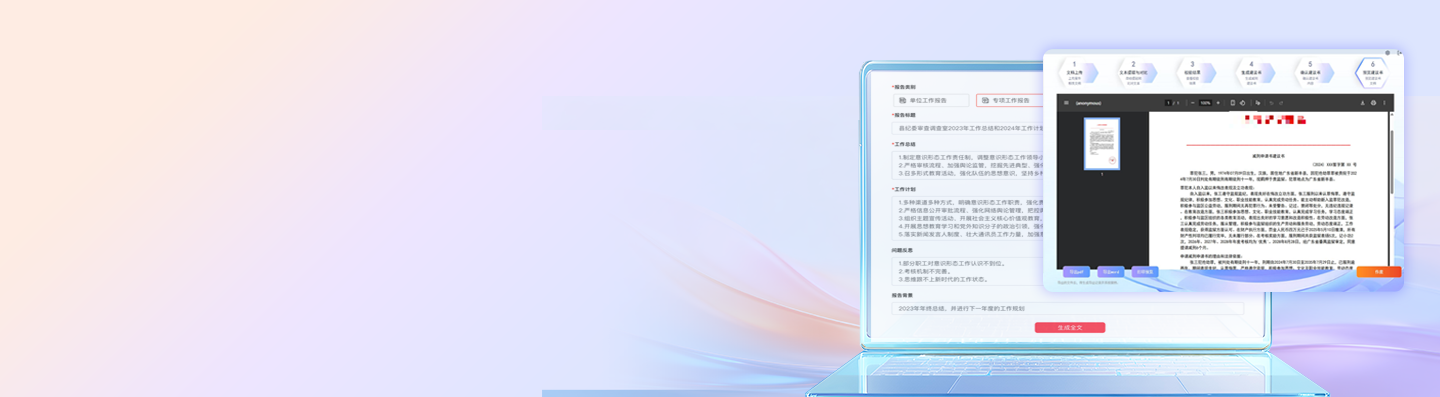1440x397 pixels.
Task: Click the fit-to-page icon in PDF toolbar
Action: coord(1233,103)
